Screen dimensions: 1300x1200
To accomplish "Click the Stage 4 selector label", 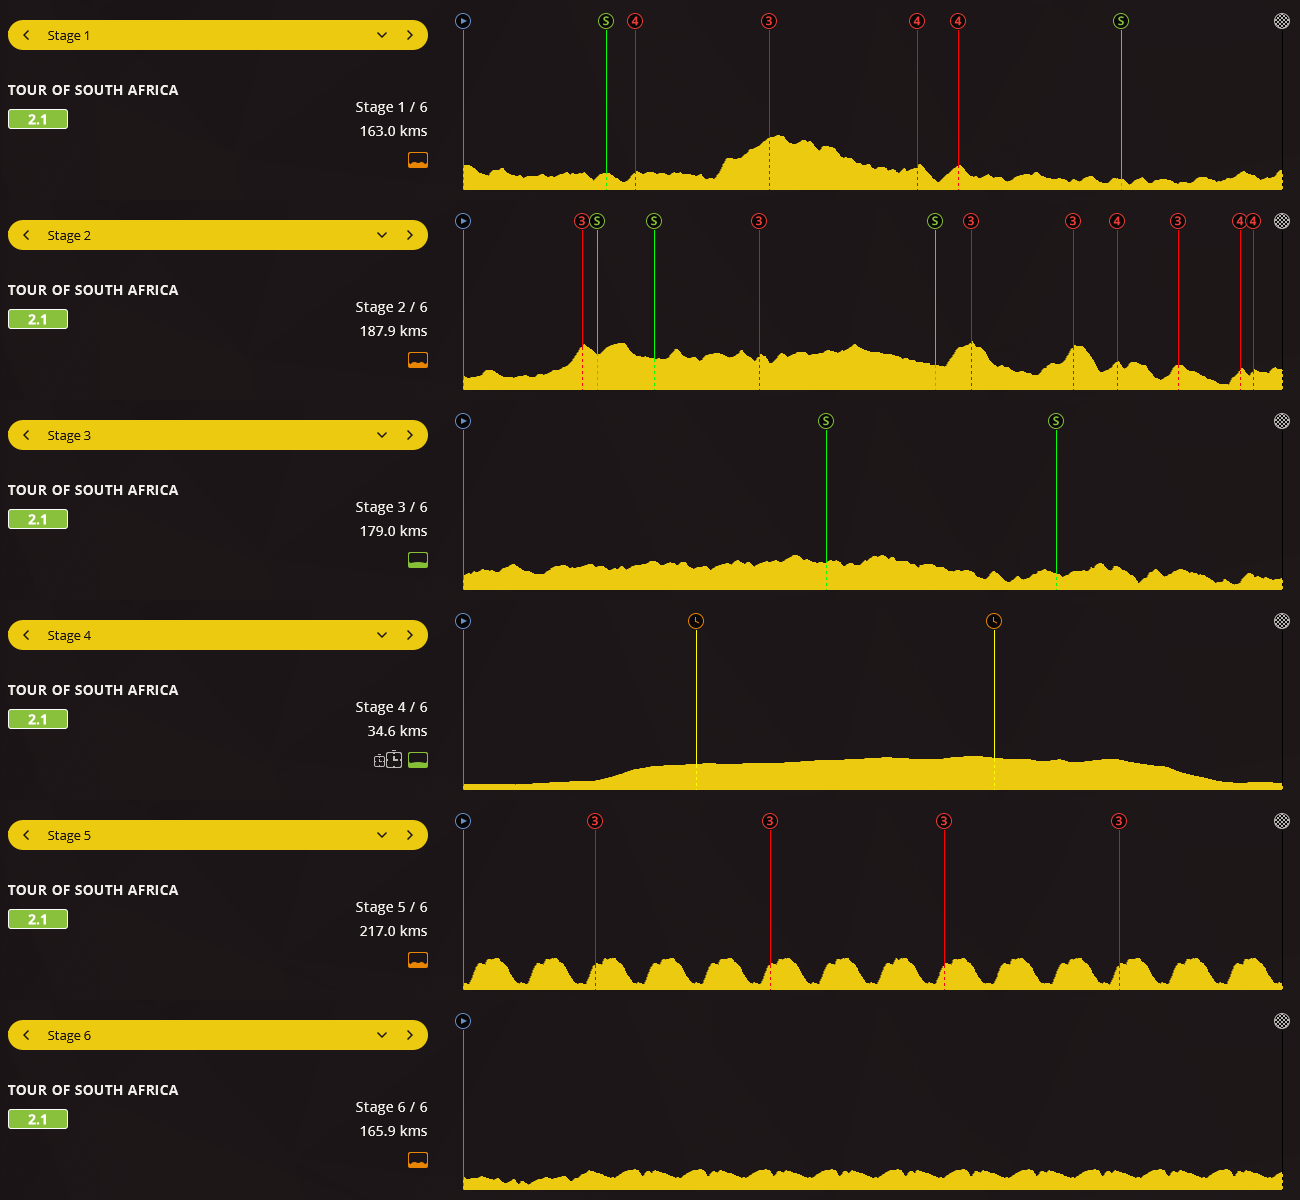I will tap(69, 635).
